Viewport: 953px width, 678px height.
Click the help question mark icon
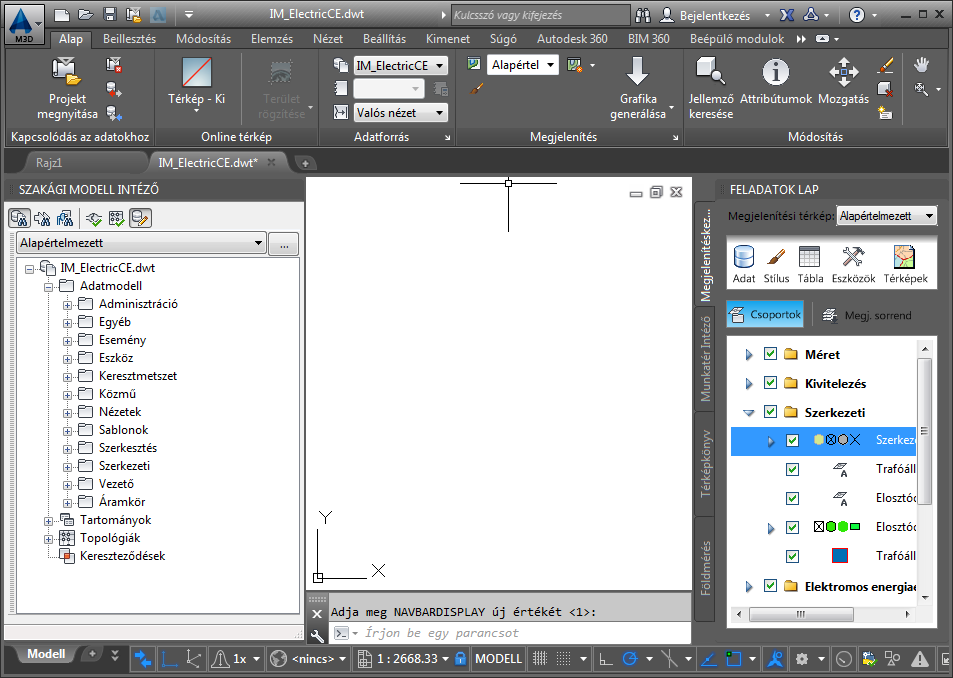(x=856, y=15)
